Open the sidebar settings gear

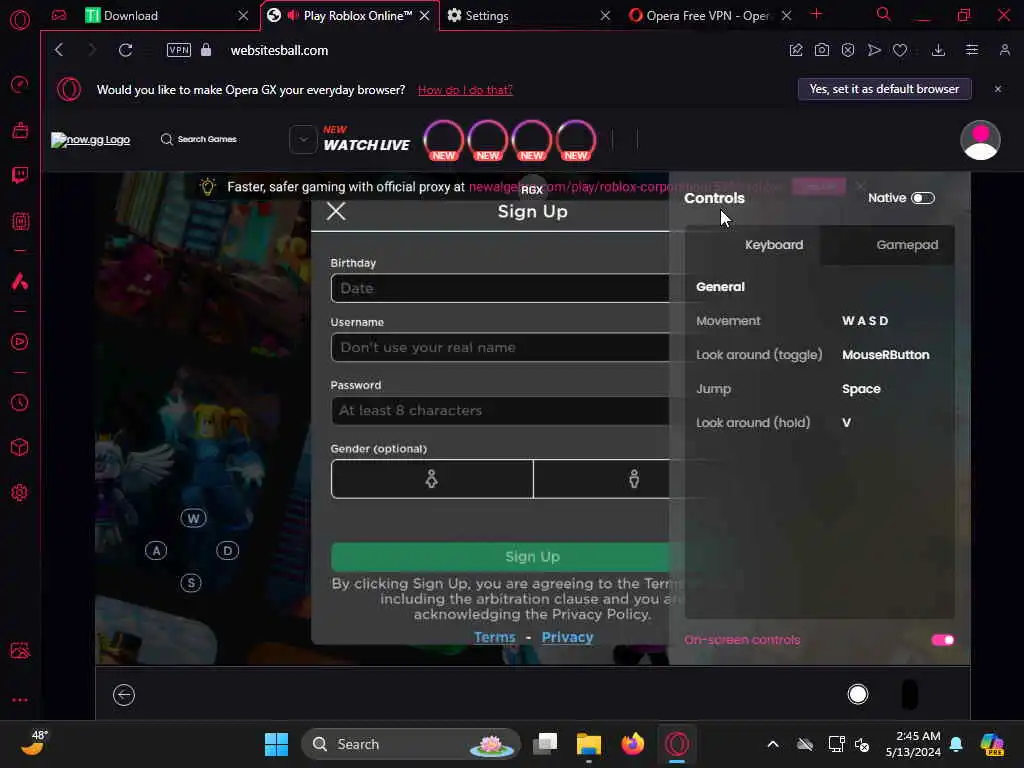coord(20,492)
